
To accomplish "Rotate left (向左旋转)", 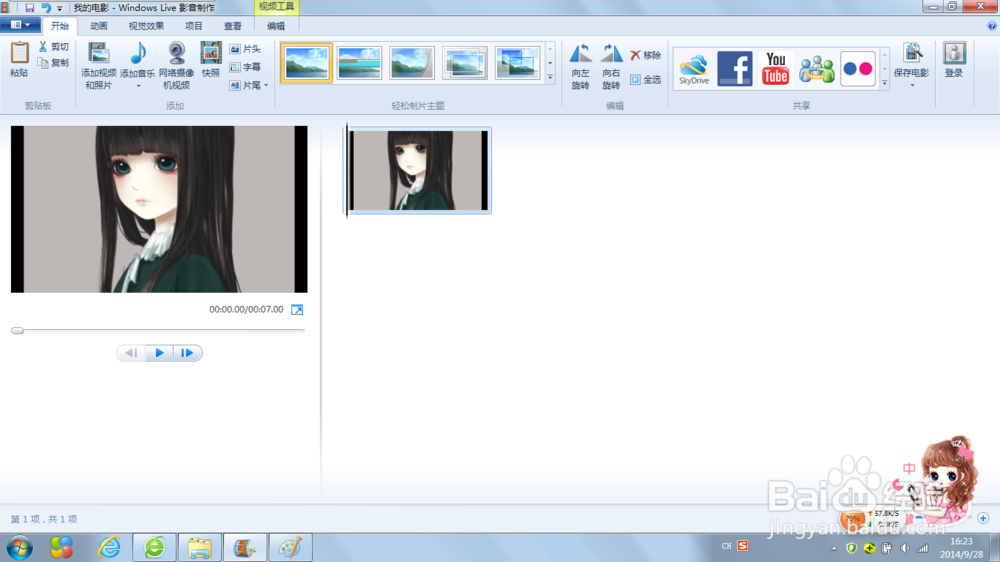I will click(580, 66).
